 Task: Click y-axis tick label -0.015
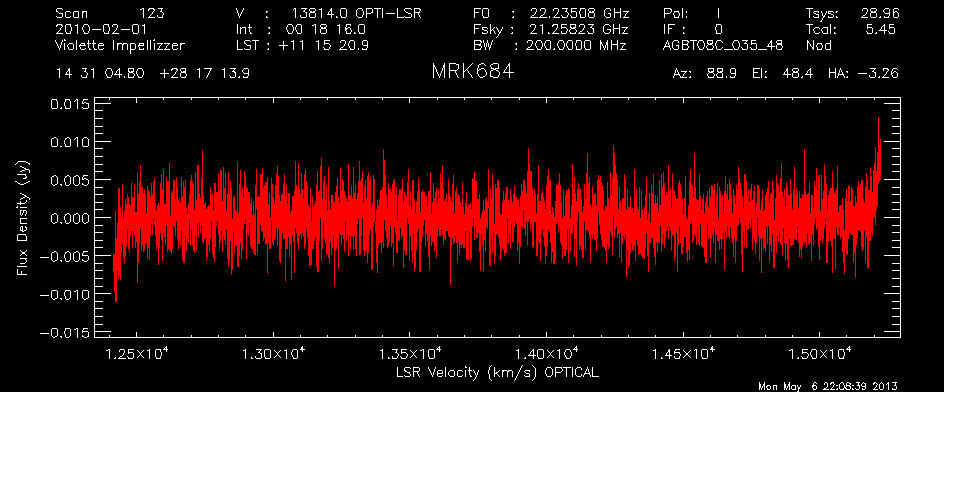click(64, 332)
